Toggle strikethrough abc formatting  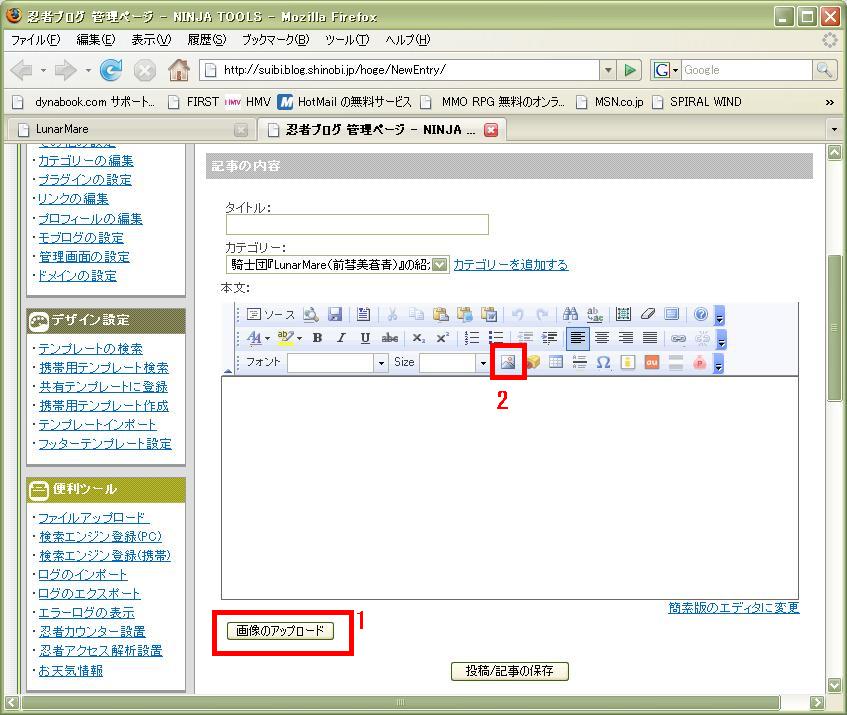389,338
